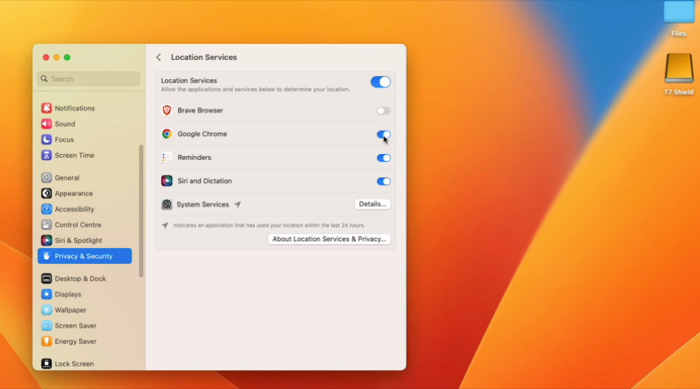This screenshot has width=700, height=389.
Task: Click the sidebar vertical scrollbar
Action: tap(141, 211)
